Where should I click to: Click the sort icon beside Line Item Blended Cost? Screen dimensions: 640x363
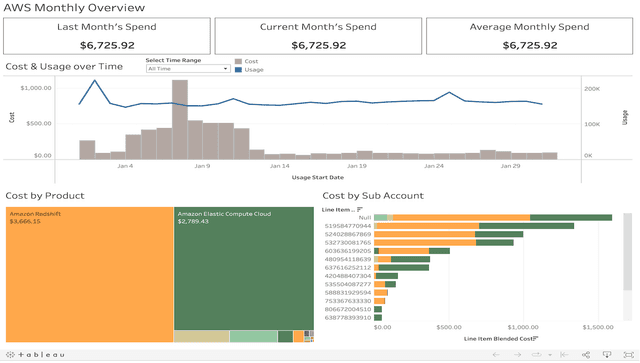click(536, 339)
